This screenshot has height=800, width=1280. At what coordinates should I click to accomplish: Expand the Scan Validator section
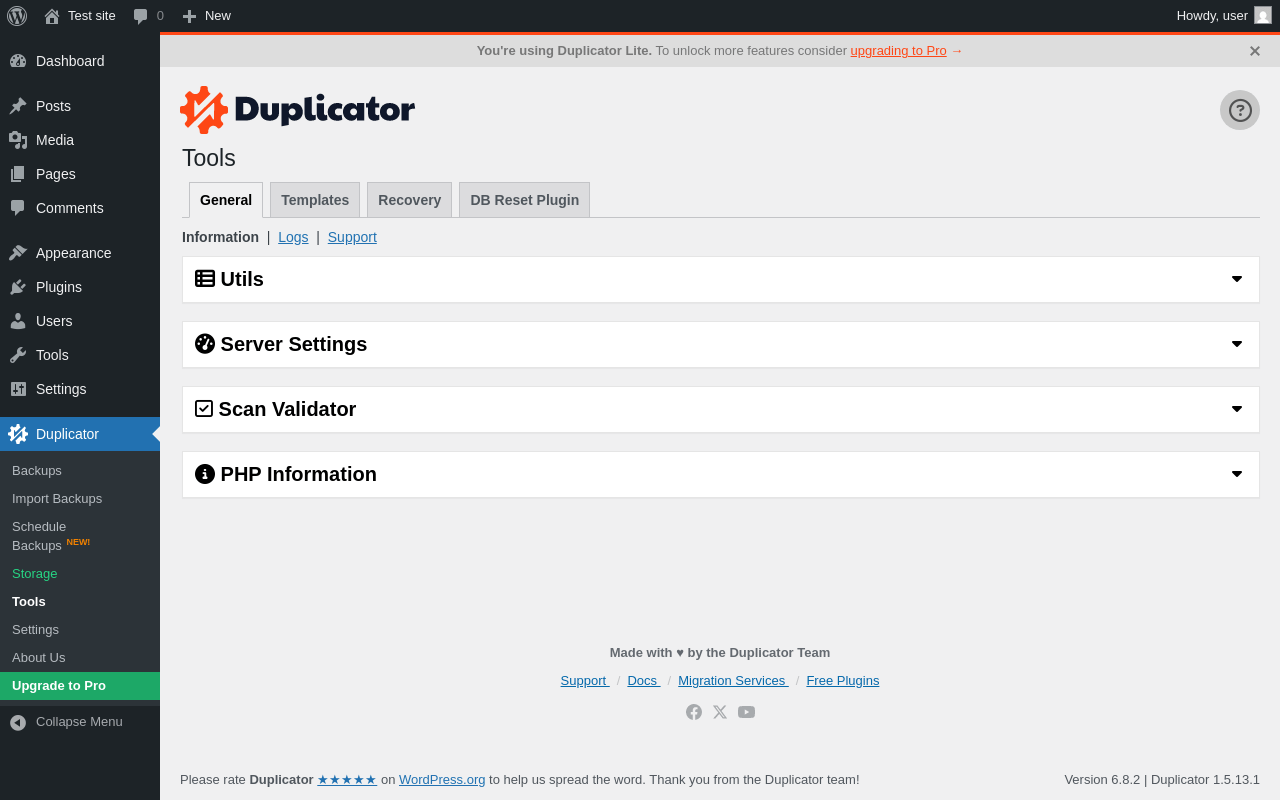tap(721, 409)
